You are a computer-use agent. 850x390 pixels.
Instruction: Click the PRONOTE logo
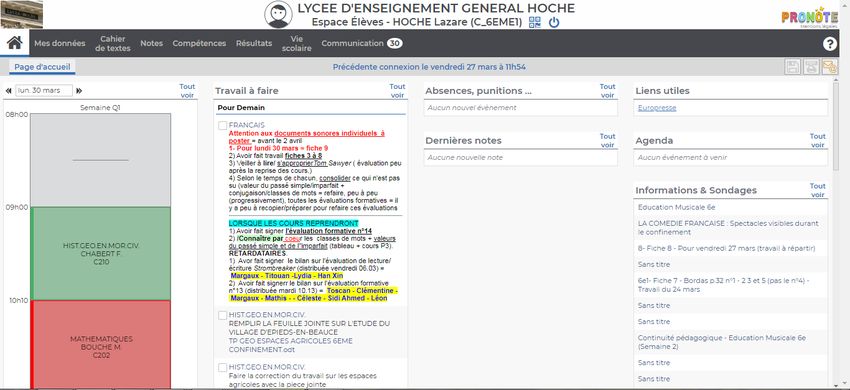click(809, 17)
